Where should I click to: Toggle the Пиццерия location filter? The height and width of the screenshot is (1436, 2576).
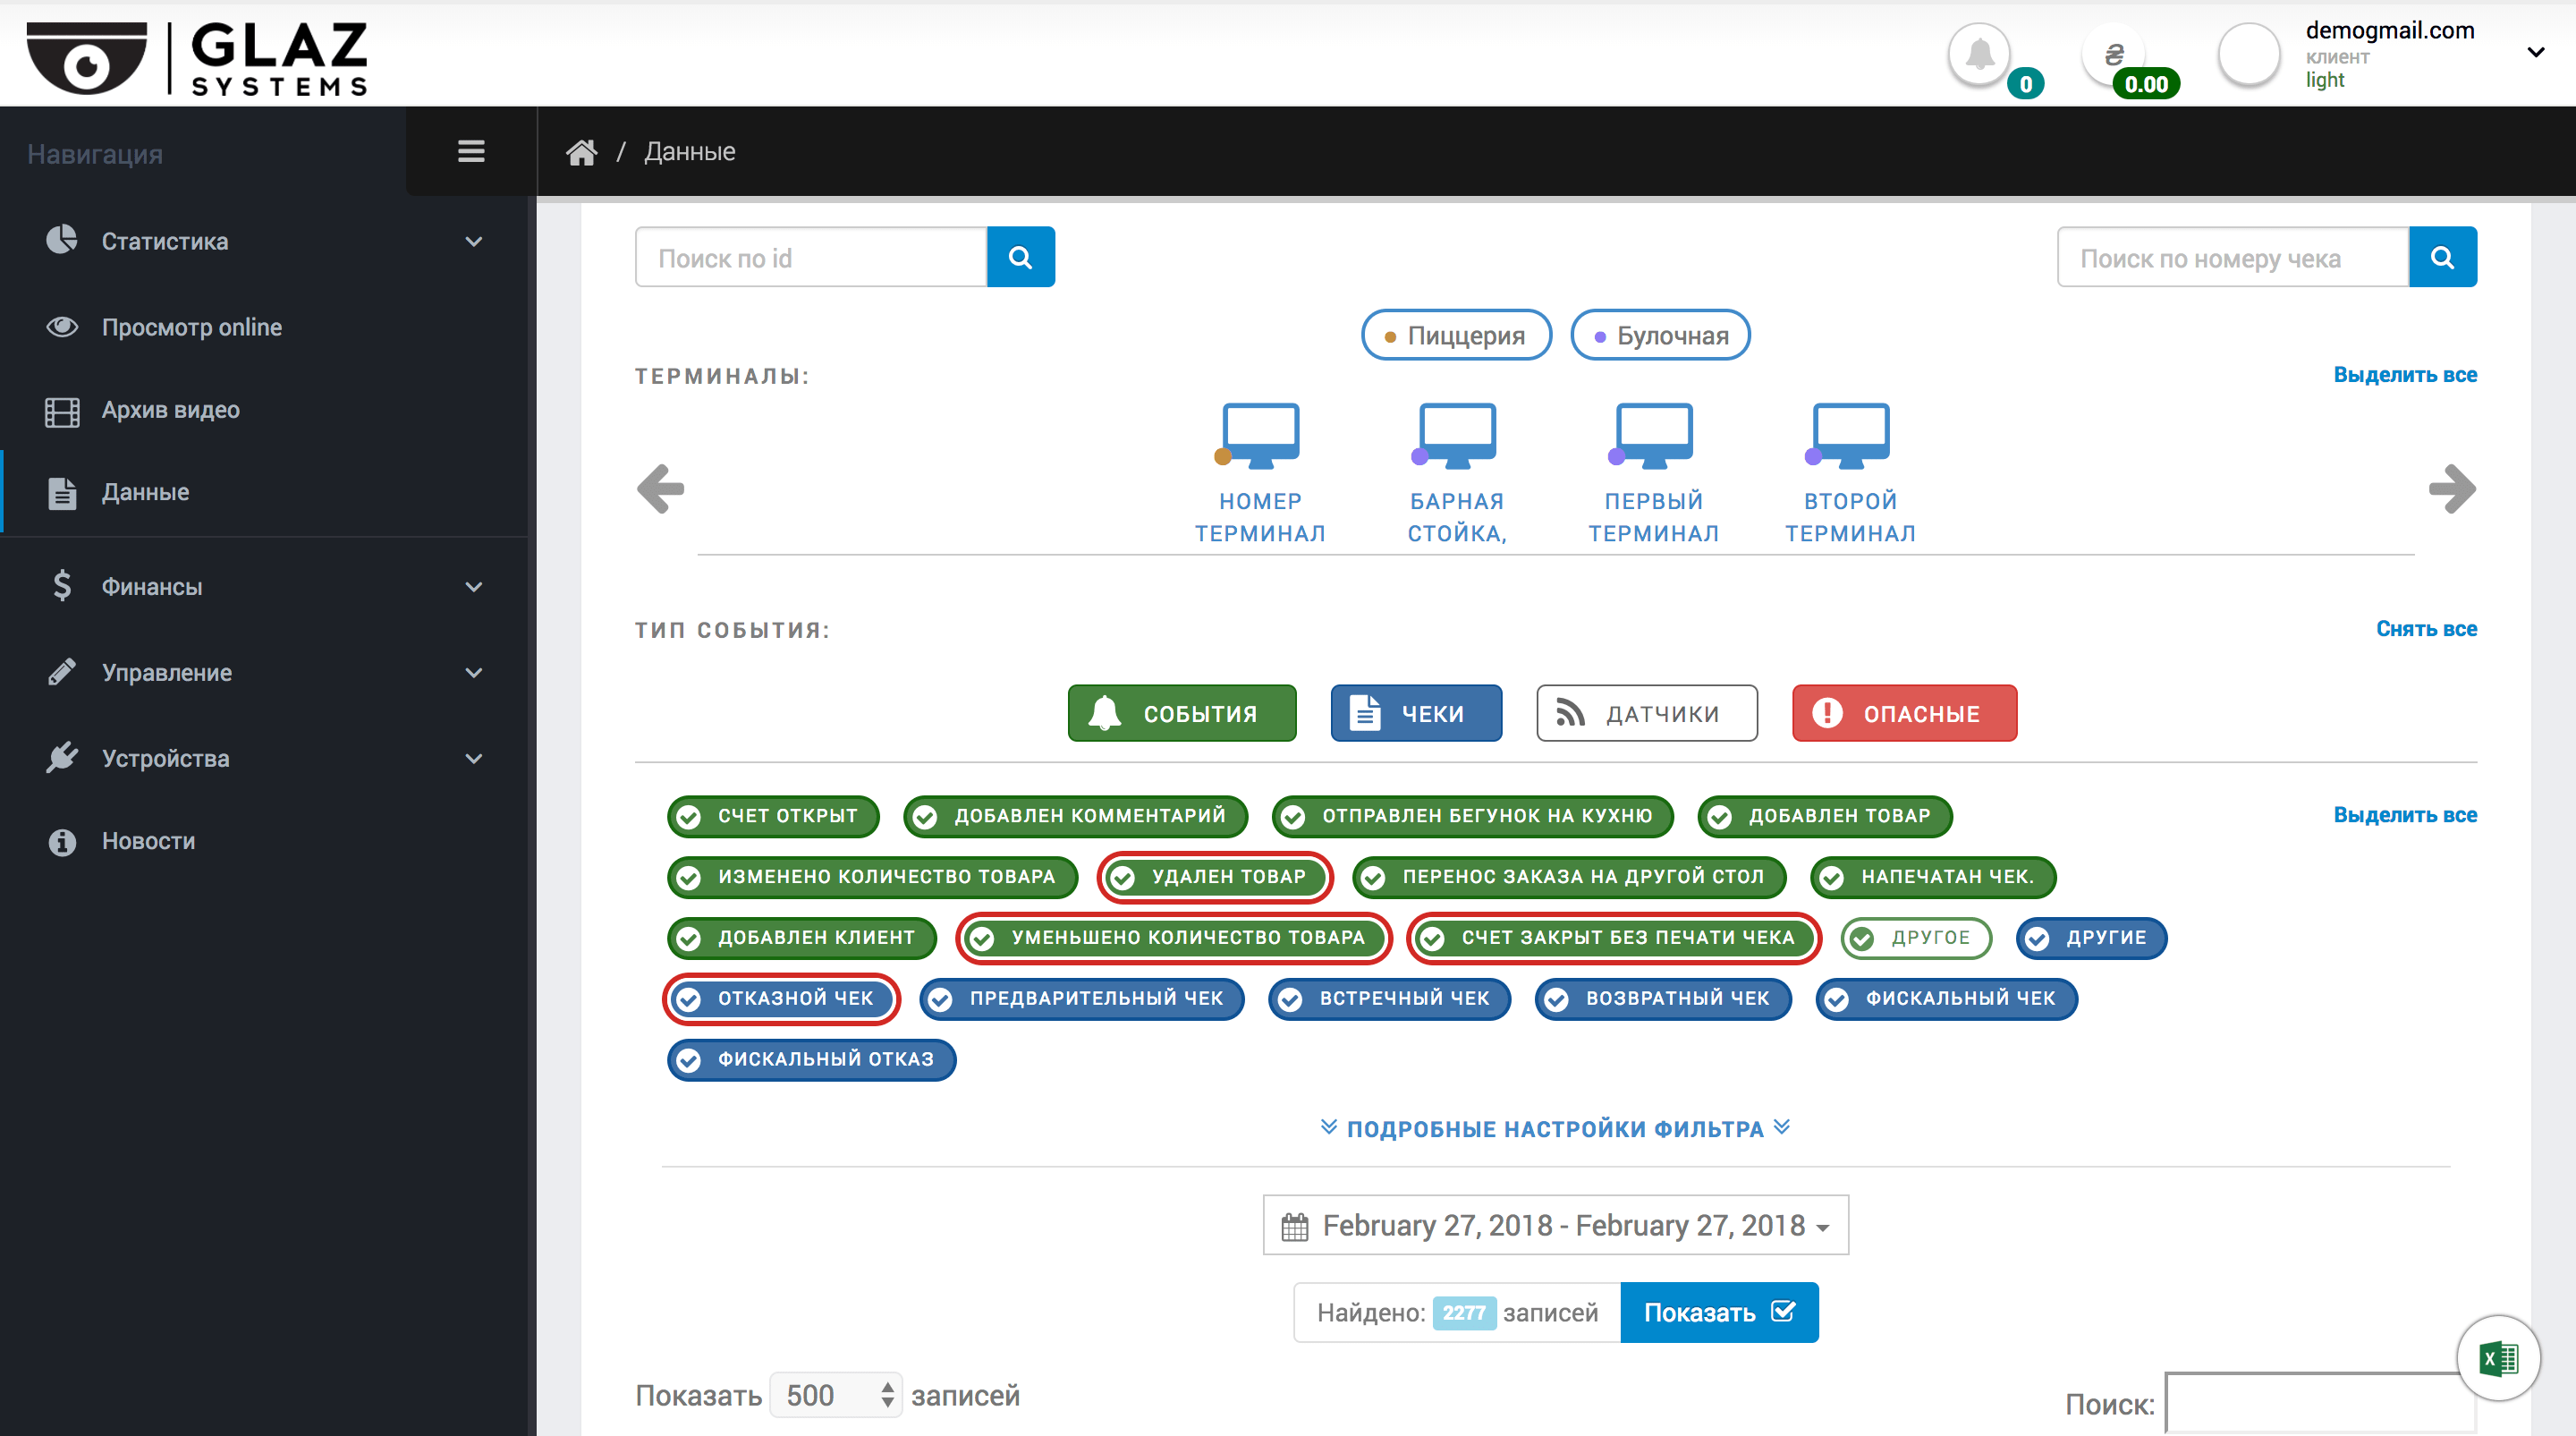coord(1456,335)
